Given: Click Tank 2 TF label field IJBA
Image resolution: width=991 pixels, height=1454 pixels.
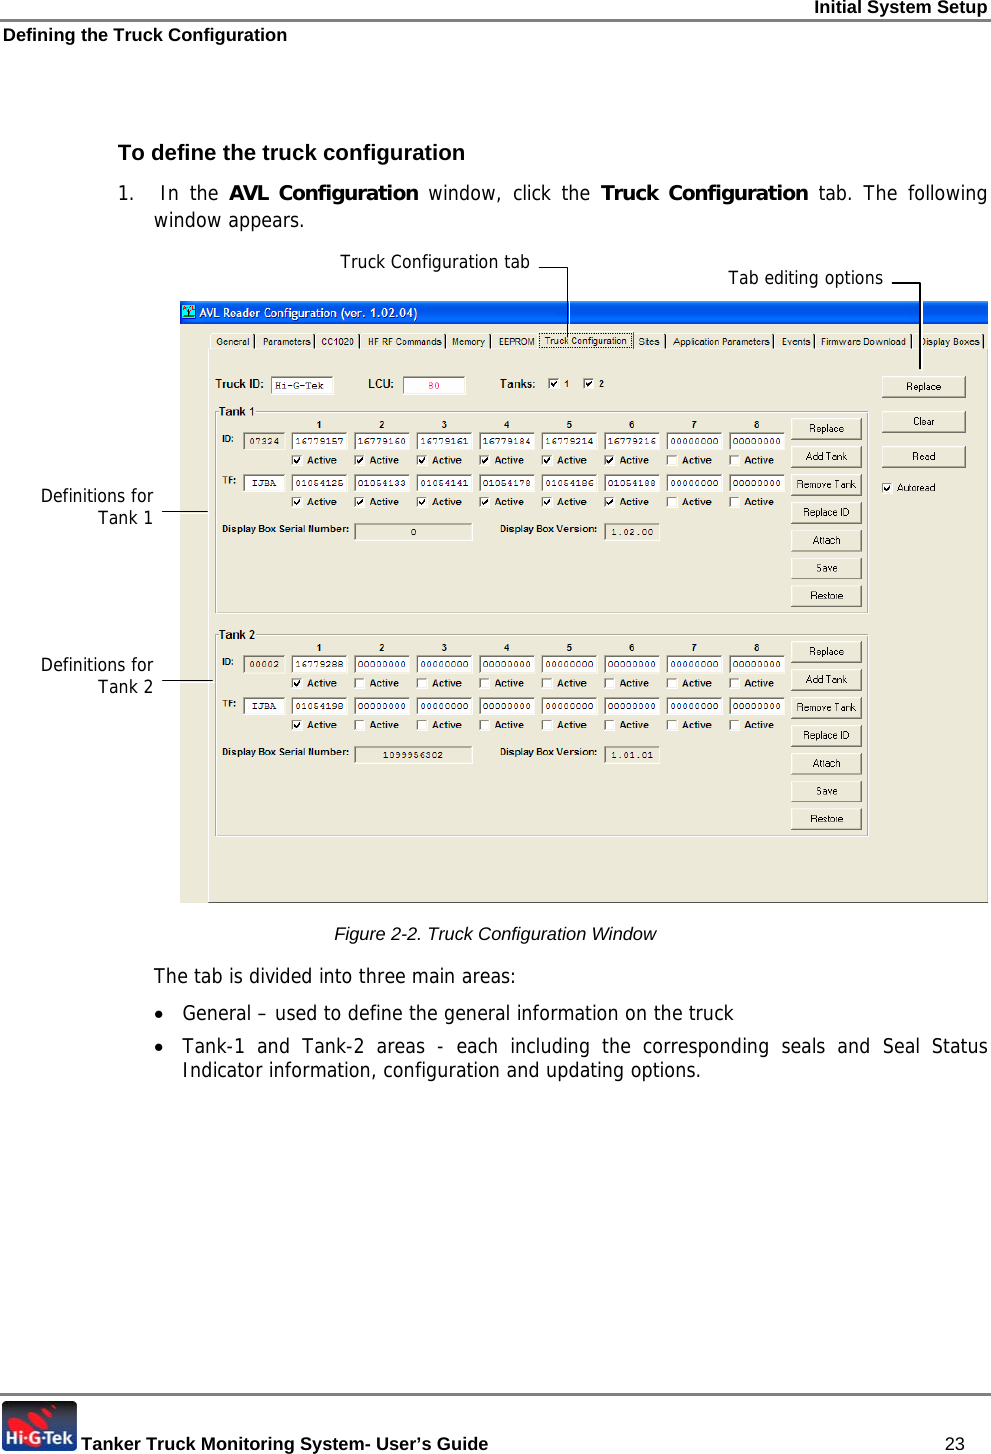Looking at the screenshot, I should 265,706.
